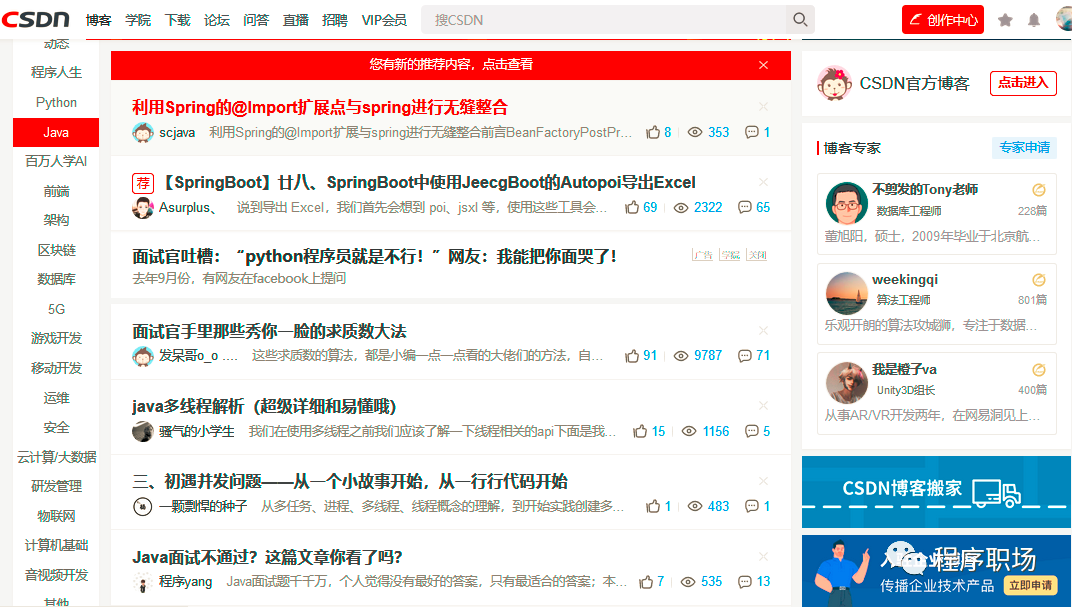Click 发呆哥o_o author avatar
The height and width of the screenshot is (607, 1072).
tap(143, 356)
